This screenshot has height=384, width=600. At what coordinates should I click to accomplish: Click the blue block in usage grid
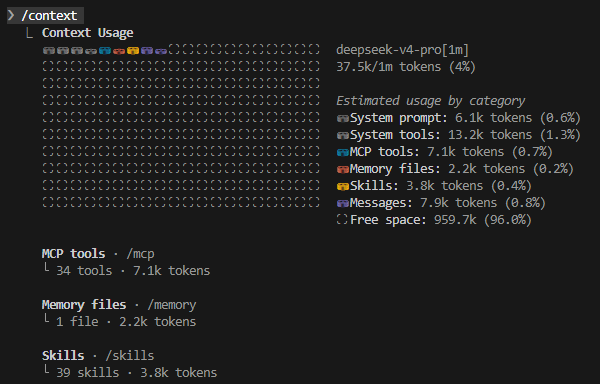point(105,50)
